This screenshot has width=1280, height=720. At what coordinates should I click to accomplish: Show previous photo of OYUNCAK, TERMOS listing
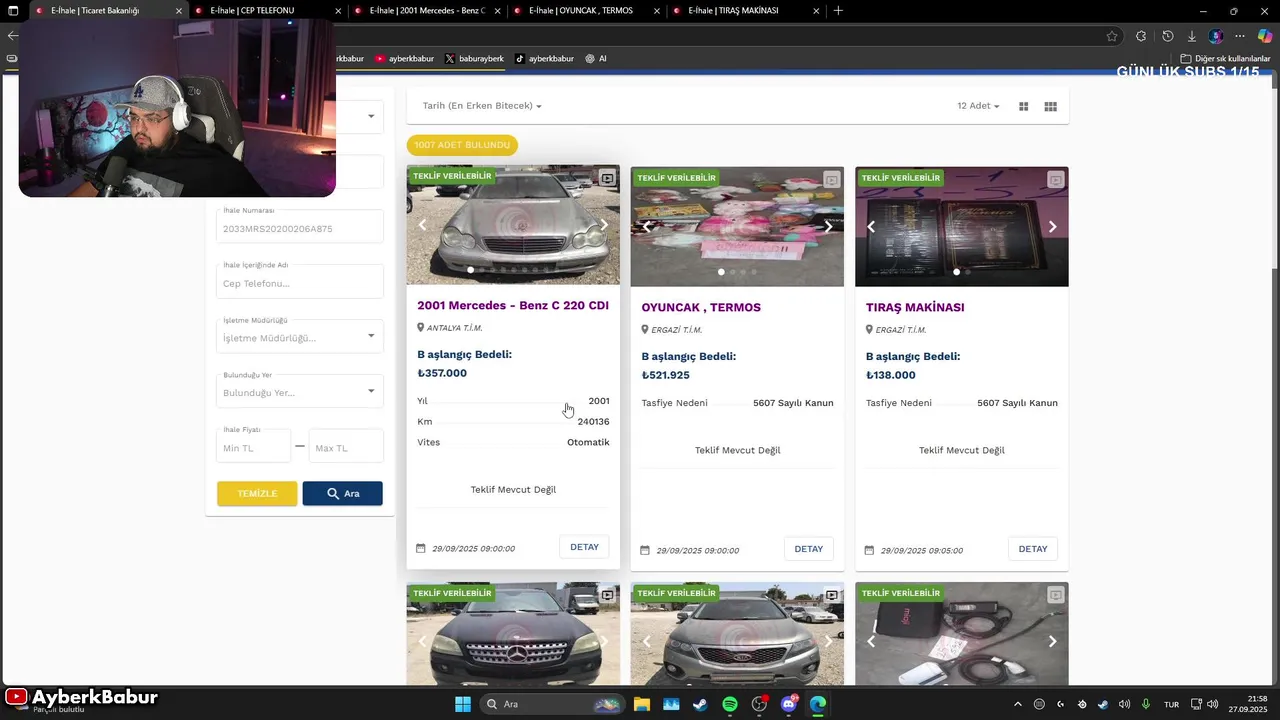coord(646,227)
